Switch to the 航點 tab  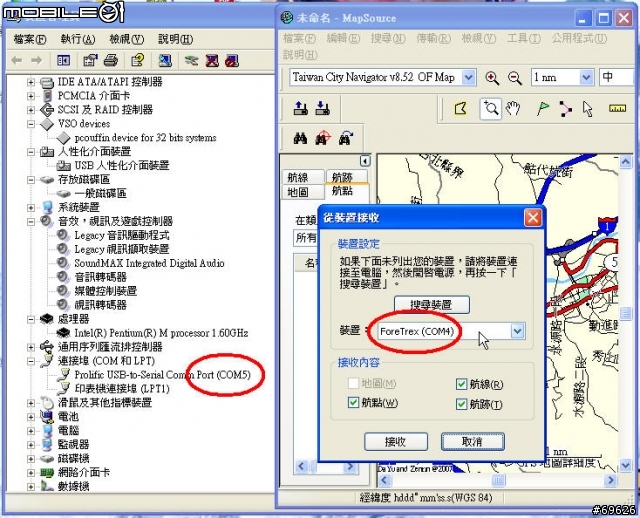click(347, 191)
